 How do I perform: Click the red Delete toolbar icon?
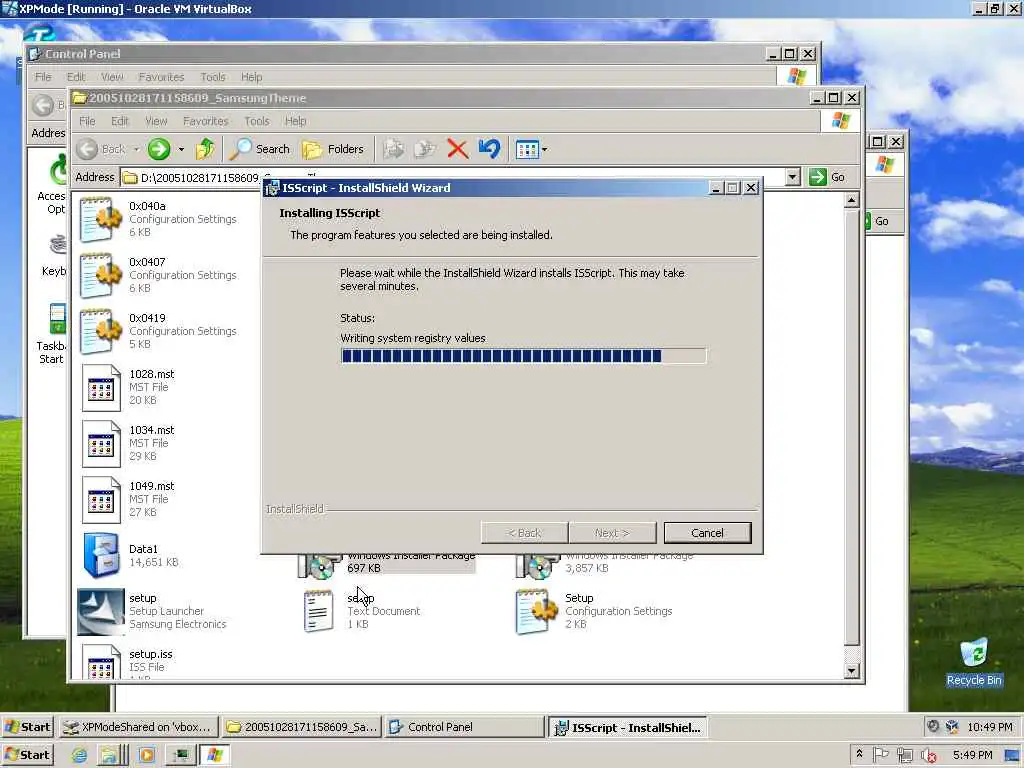[x=457, y=149]
